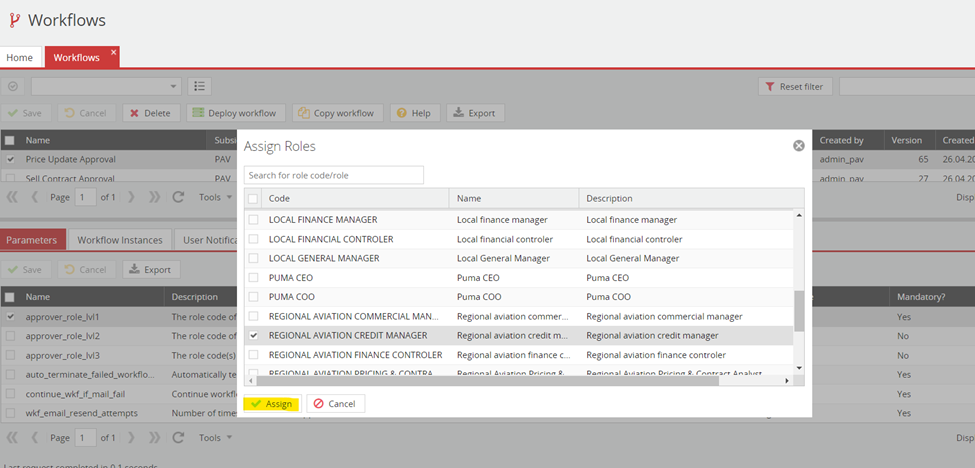Click the Deploy workflow icon button
Screen dimensions: 975x468
(236, 113)
